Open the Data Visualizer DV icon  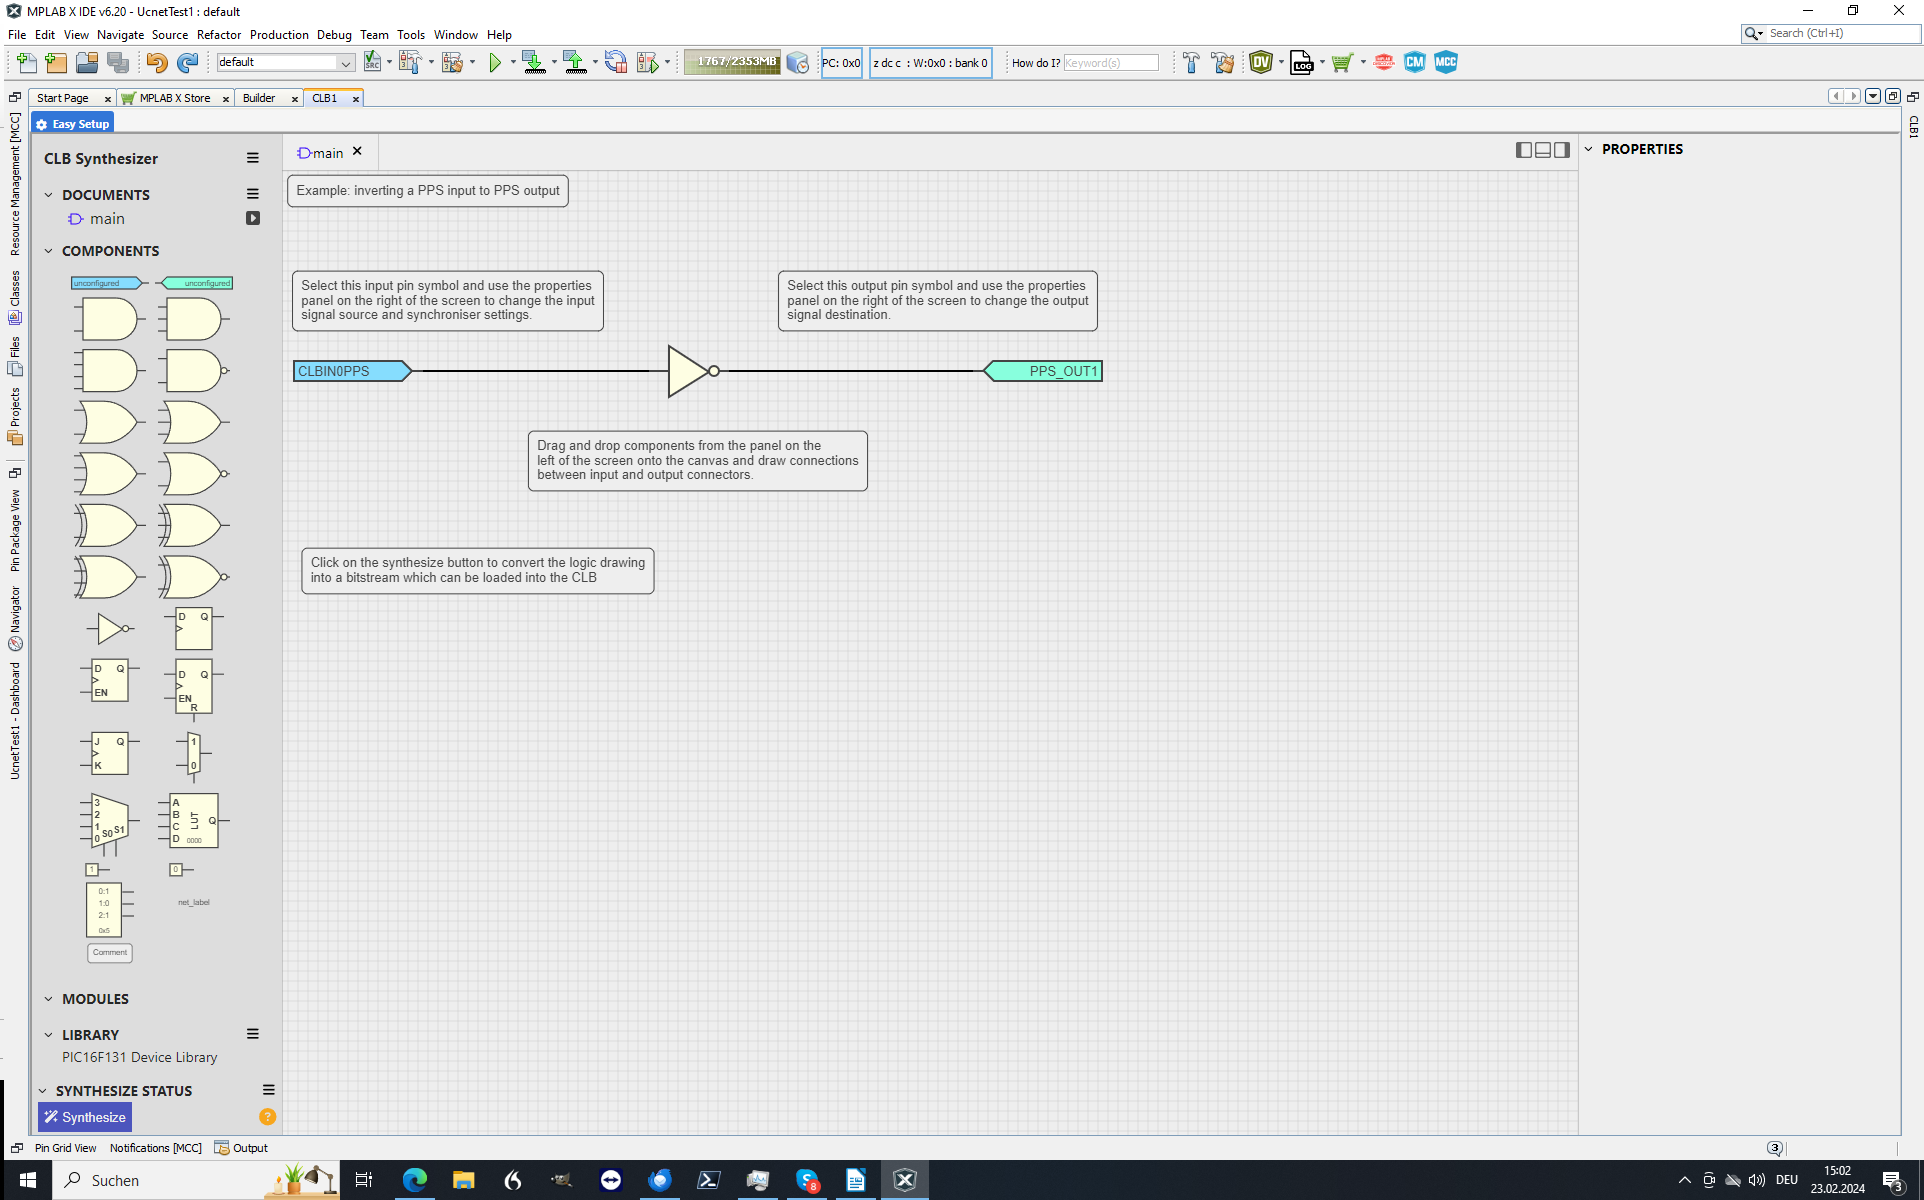click(1261, 63)
